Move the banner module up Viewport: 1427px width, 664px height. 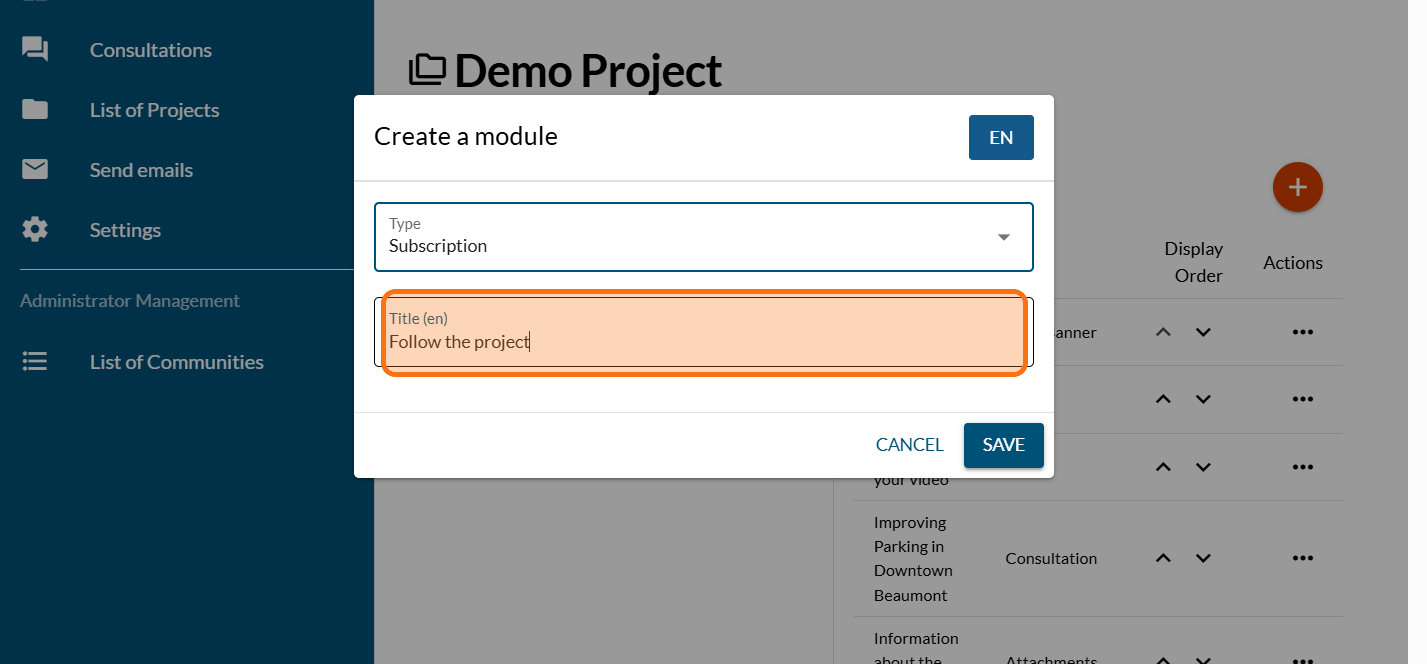coord(1163,333)
